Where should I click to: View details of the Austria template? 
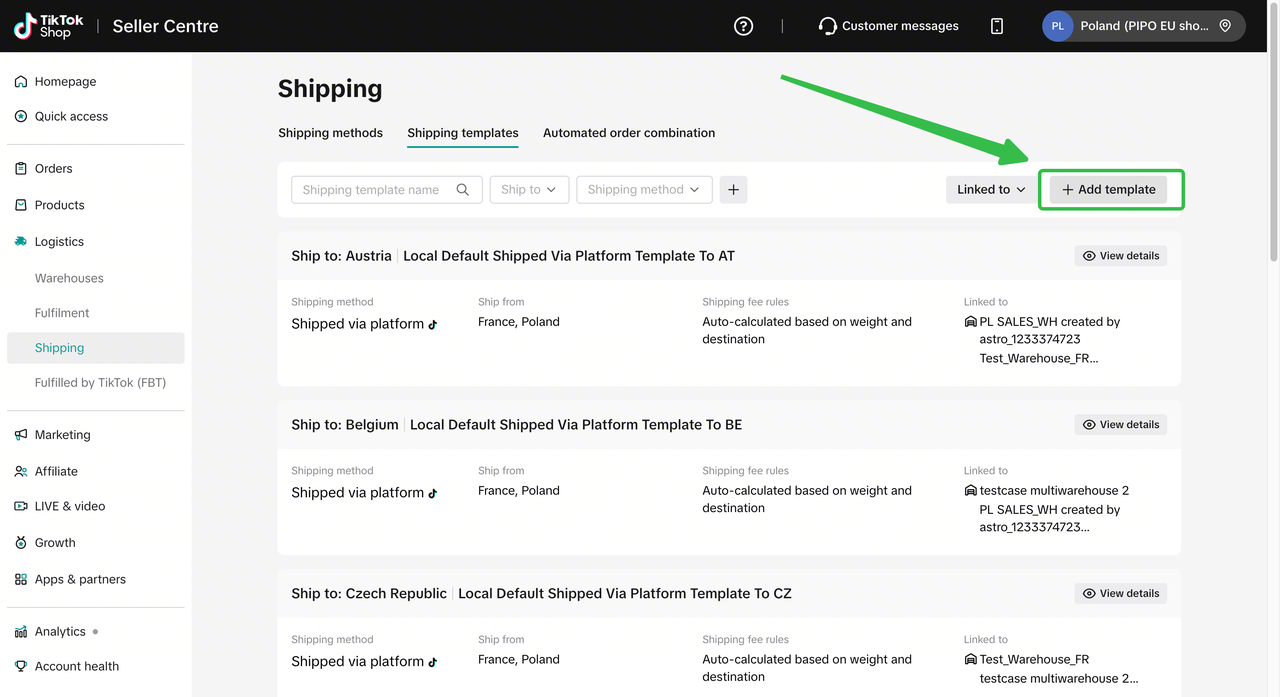(x=1120, y=256)
